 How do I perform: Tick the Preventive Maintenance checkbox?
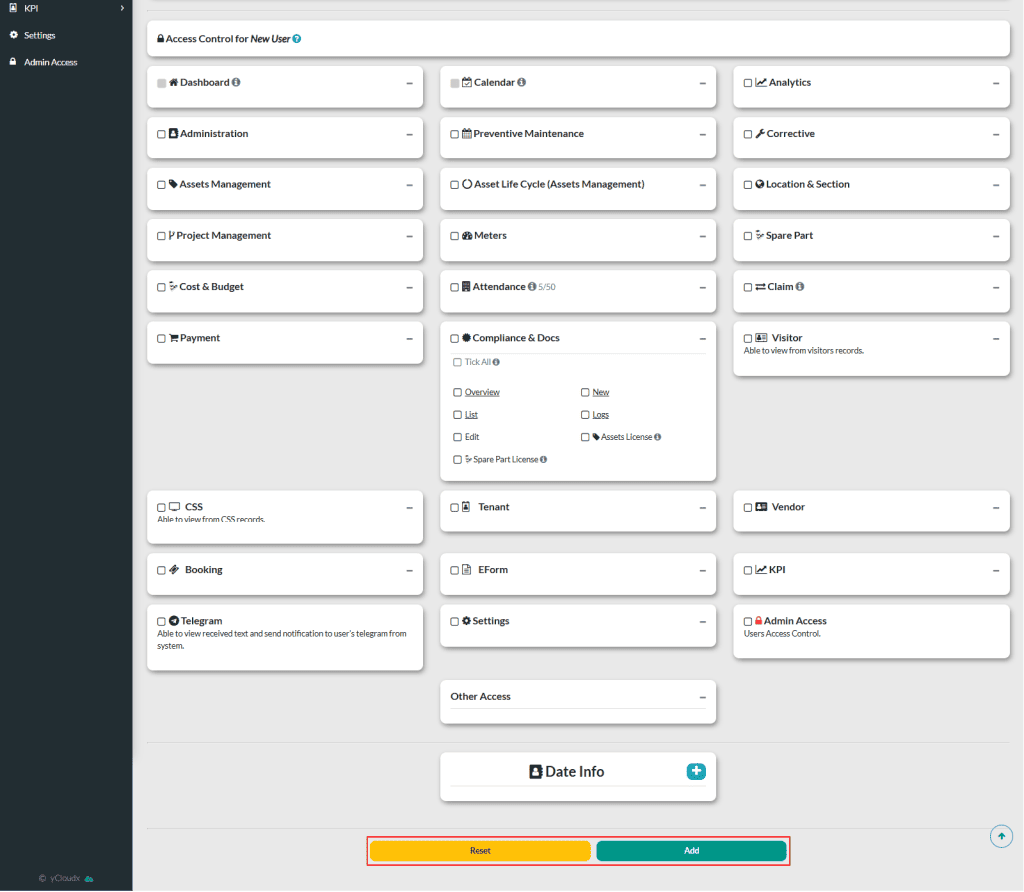click(x=455, y=134)
